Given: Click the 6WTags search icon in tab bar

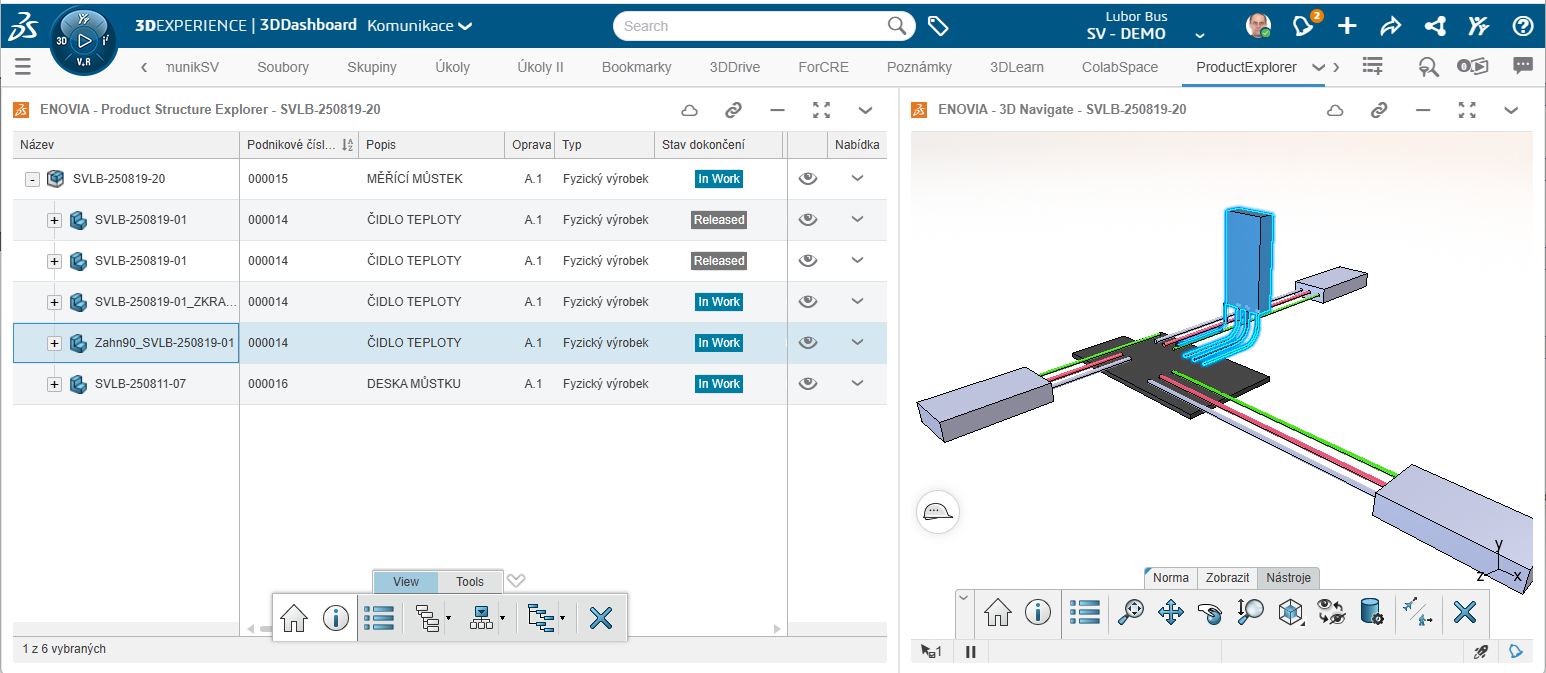Looking at the screenshot, I should (x=1428, y=67).
